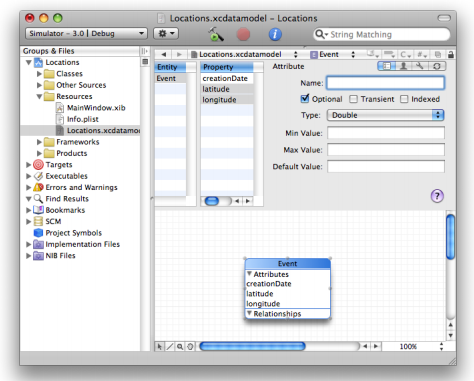Click the red Tasks stop button
Viewport: 474px width, 381px height.
243,34
